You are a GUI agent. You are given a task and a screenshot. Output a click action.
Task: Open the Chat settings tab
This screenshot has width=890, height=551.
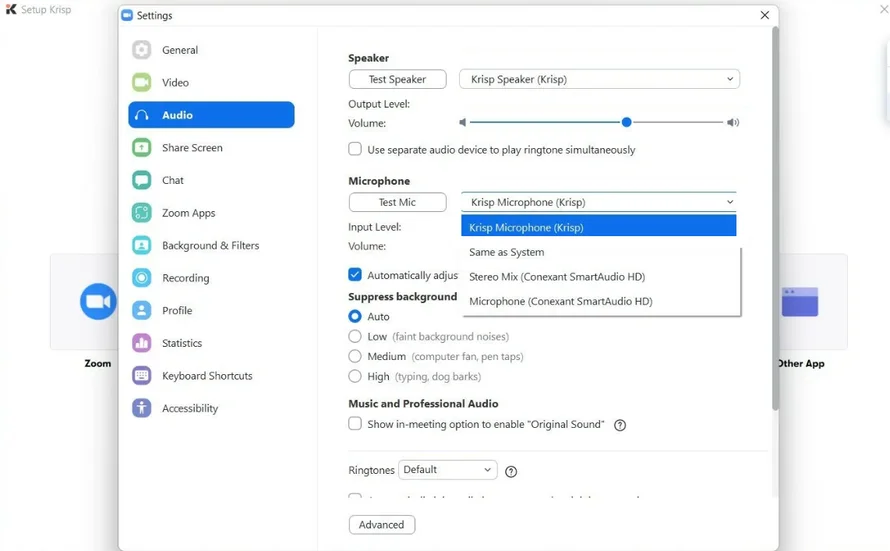211,180
